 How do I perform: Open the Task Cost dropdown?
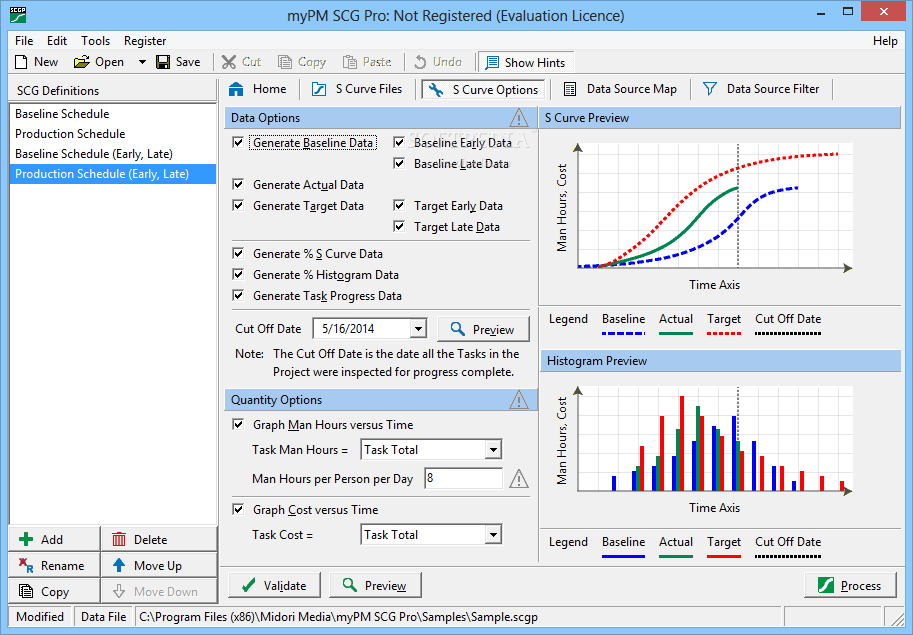[x=493, y=534]
